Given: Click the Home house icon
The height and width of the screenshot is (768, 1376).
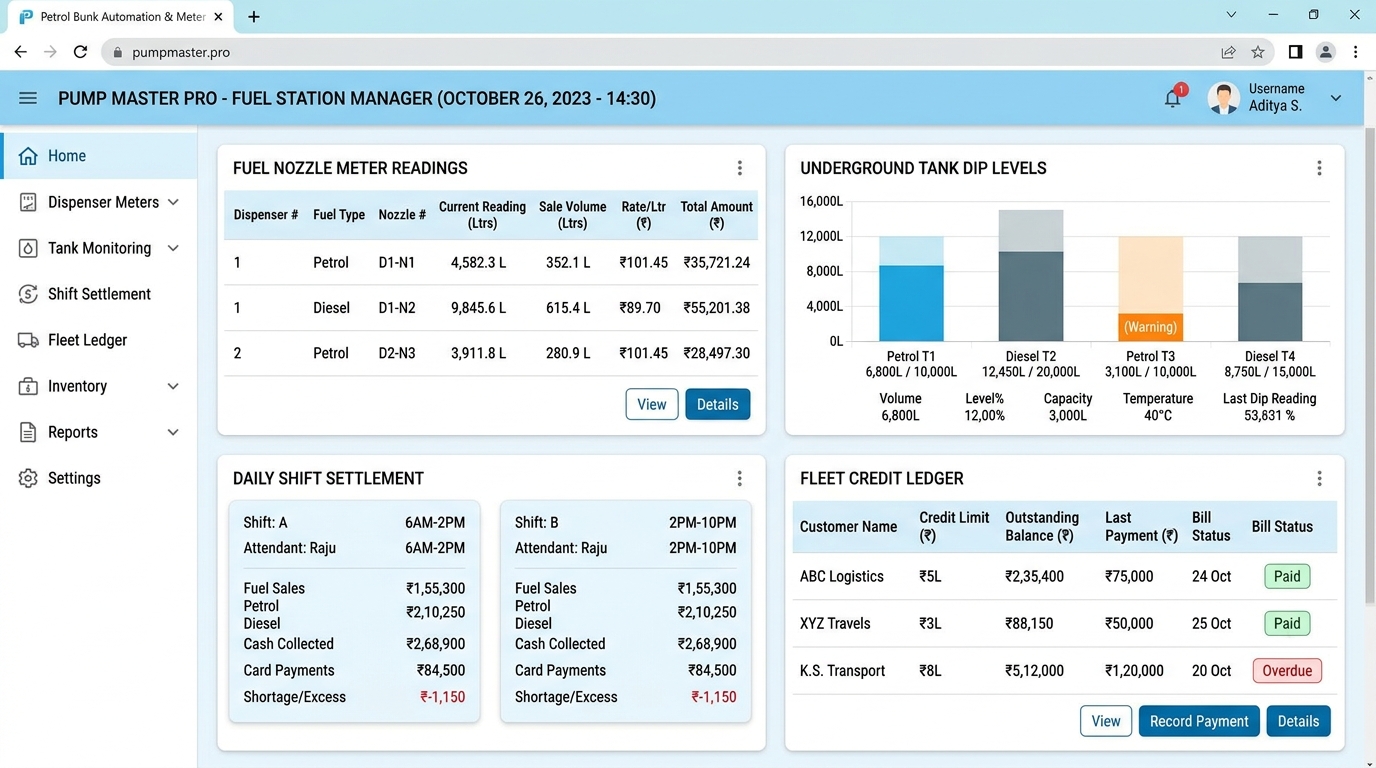Looking at the screenshot, I should [28, 156].
